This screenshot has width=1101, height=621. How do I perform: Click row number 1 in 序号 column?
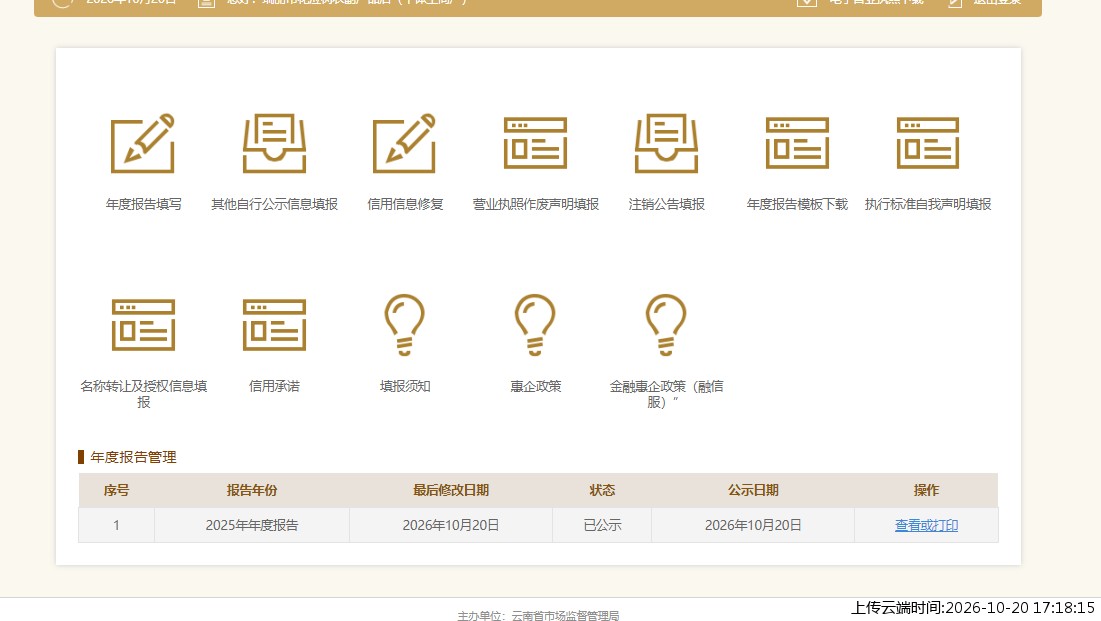[x=117, y=525]
